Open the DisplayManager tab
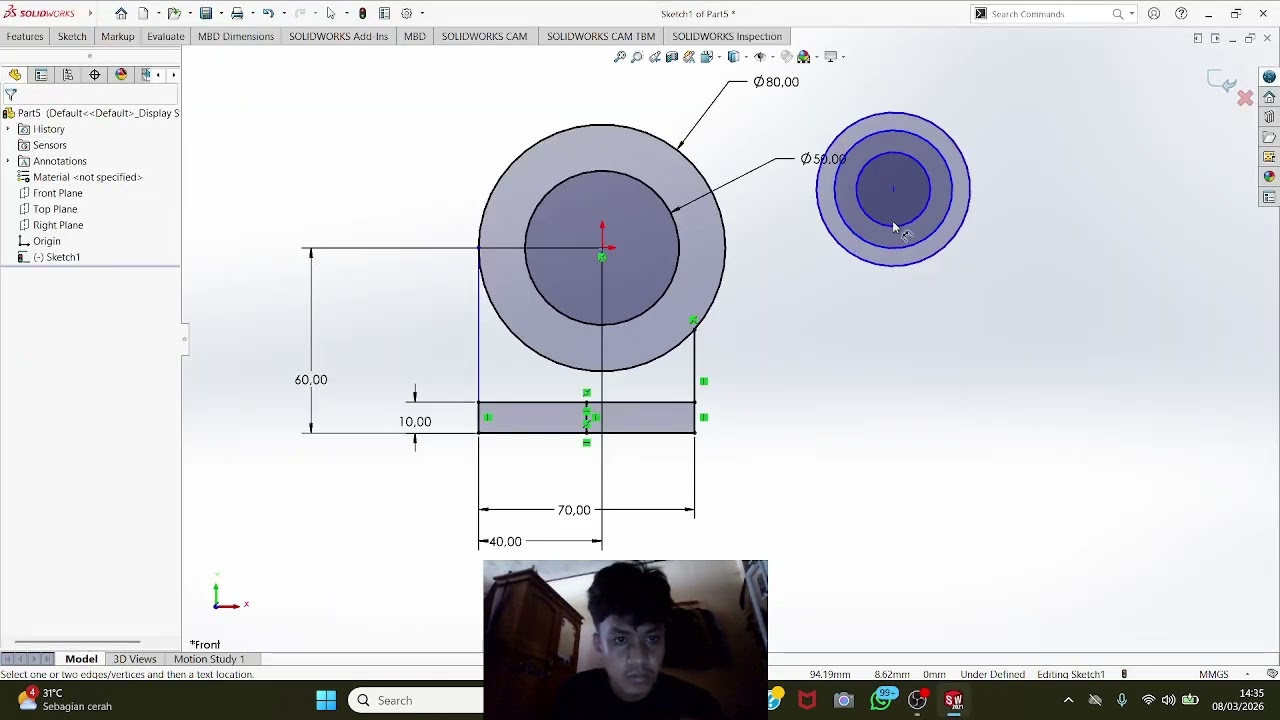This screenshot has height=720, width=1280. [x=121, y=75]
